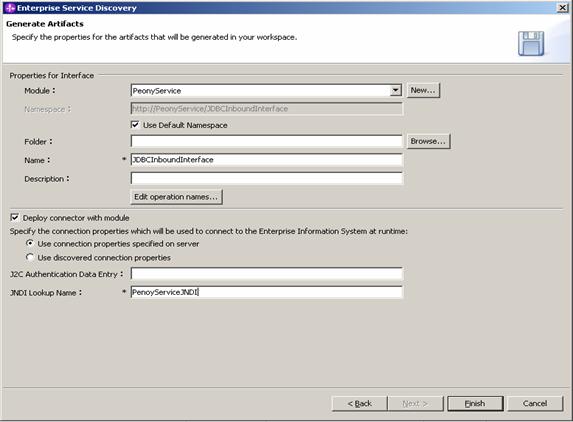This screenshot has height=422, width=573.
Task: Toggle the Use Default Namespace checkbox
Action: pos(135,125)
